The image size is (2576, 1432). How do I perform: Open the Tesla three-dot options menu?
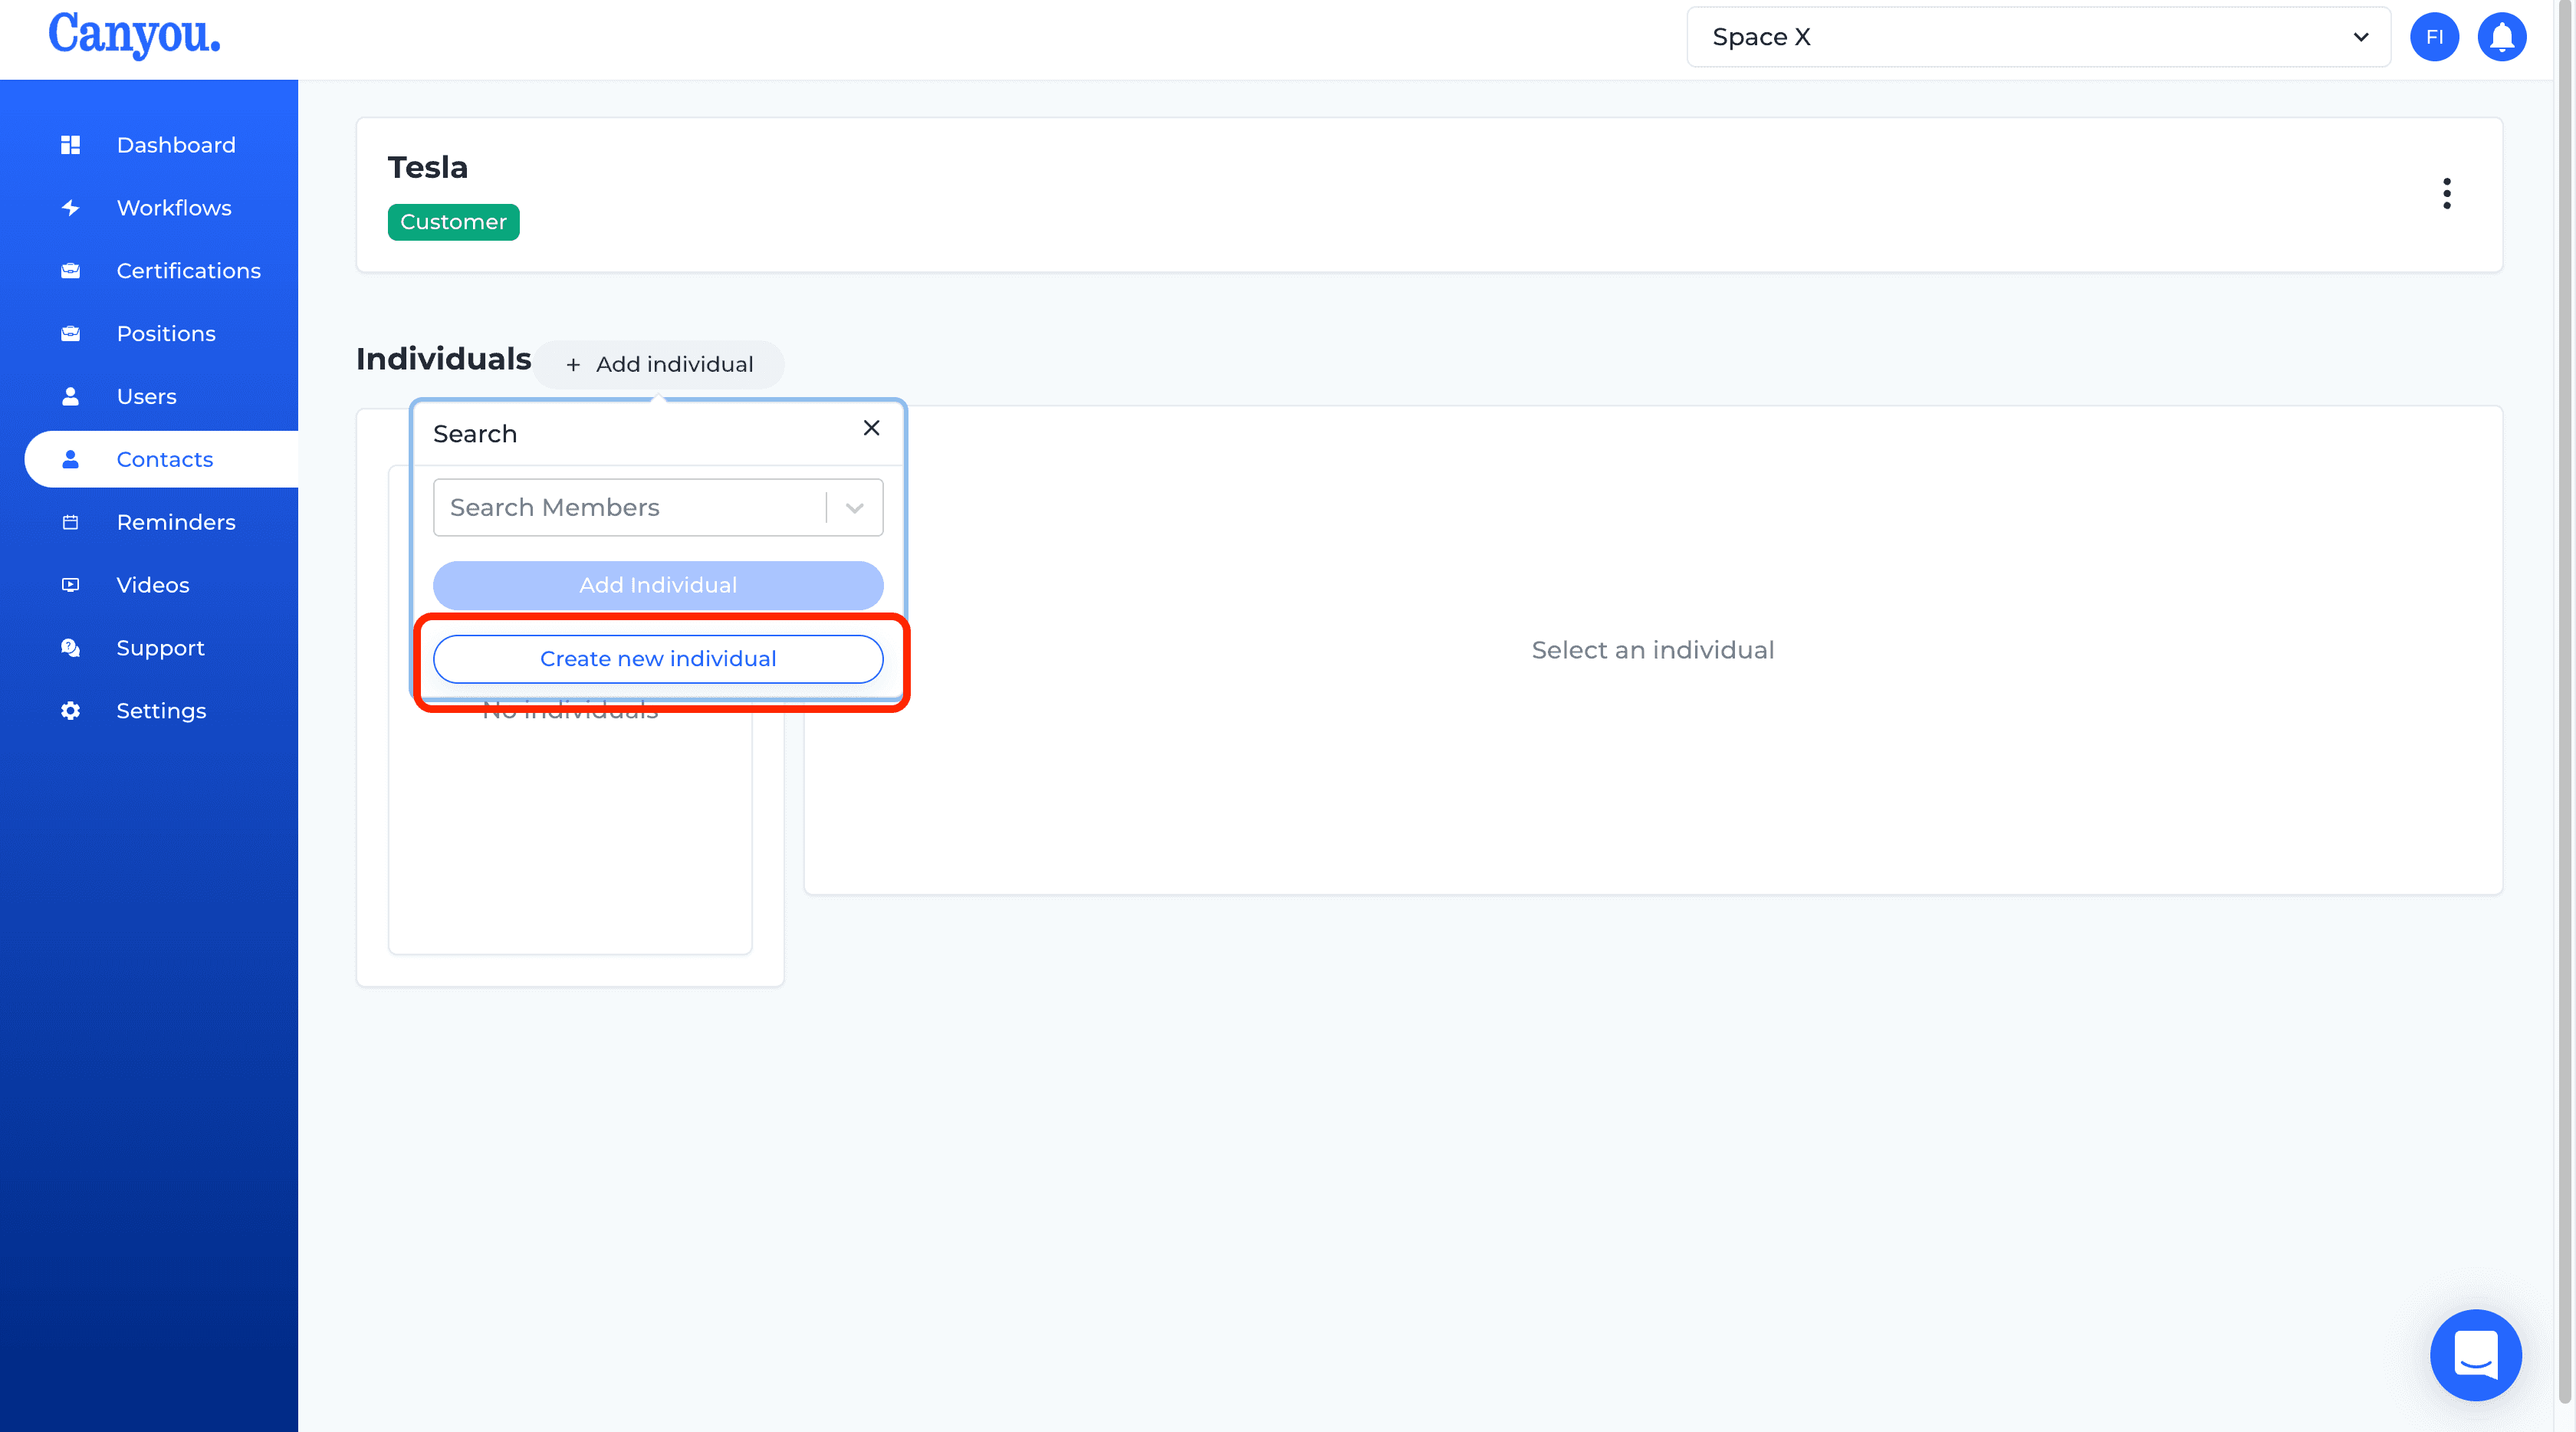[2447, 194]
